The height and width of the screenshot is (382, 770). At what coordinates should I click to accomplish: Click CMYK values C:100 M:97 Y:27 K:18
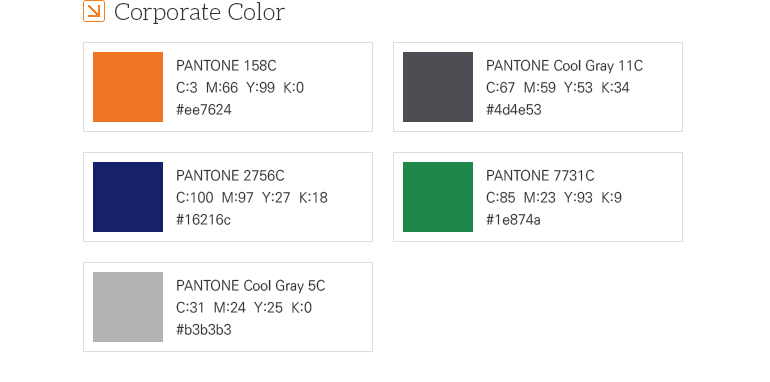pos(252,198)
